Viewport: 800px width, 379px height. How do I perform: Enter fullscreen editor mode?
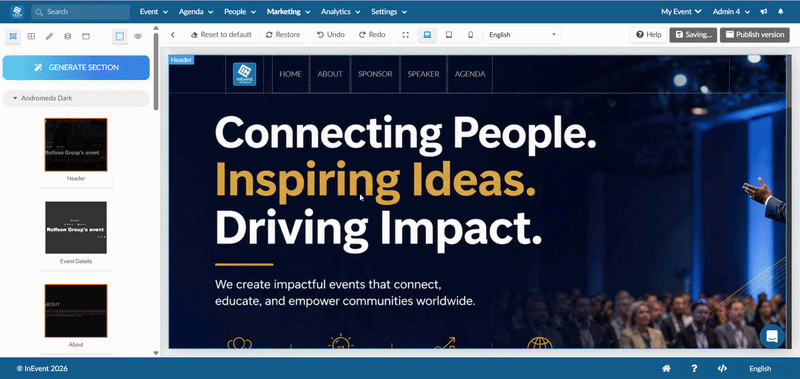[x=406, y=35]
